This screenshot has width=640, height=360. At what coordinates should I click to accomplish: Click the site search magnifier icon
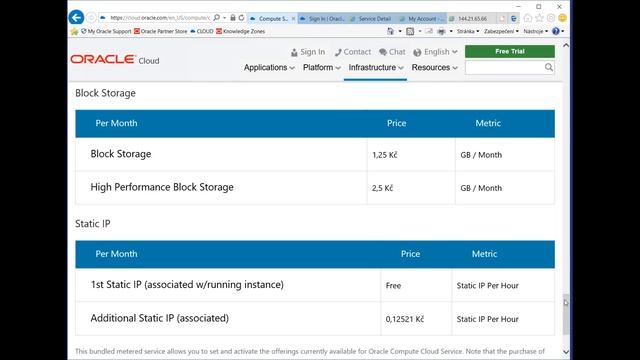[x=549, y=67]
